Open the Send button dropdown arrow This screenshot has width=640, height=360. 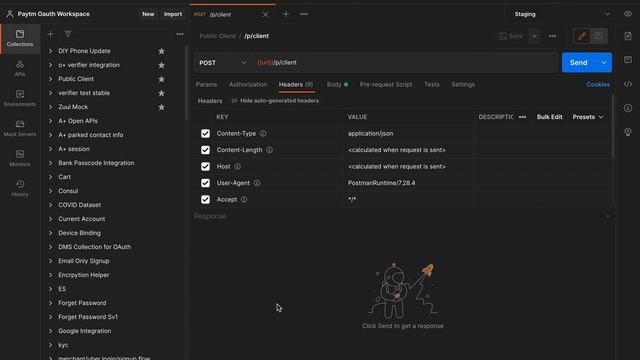click(604, 62)
